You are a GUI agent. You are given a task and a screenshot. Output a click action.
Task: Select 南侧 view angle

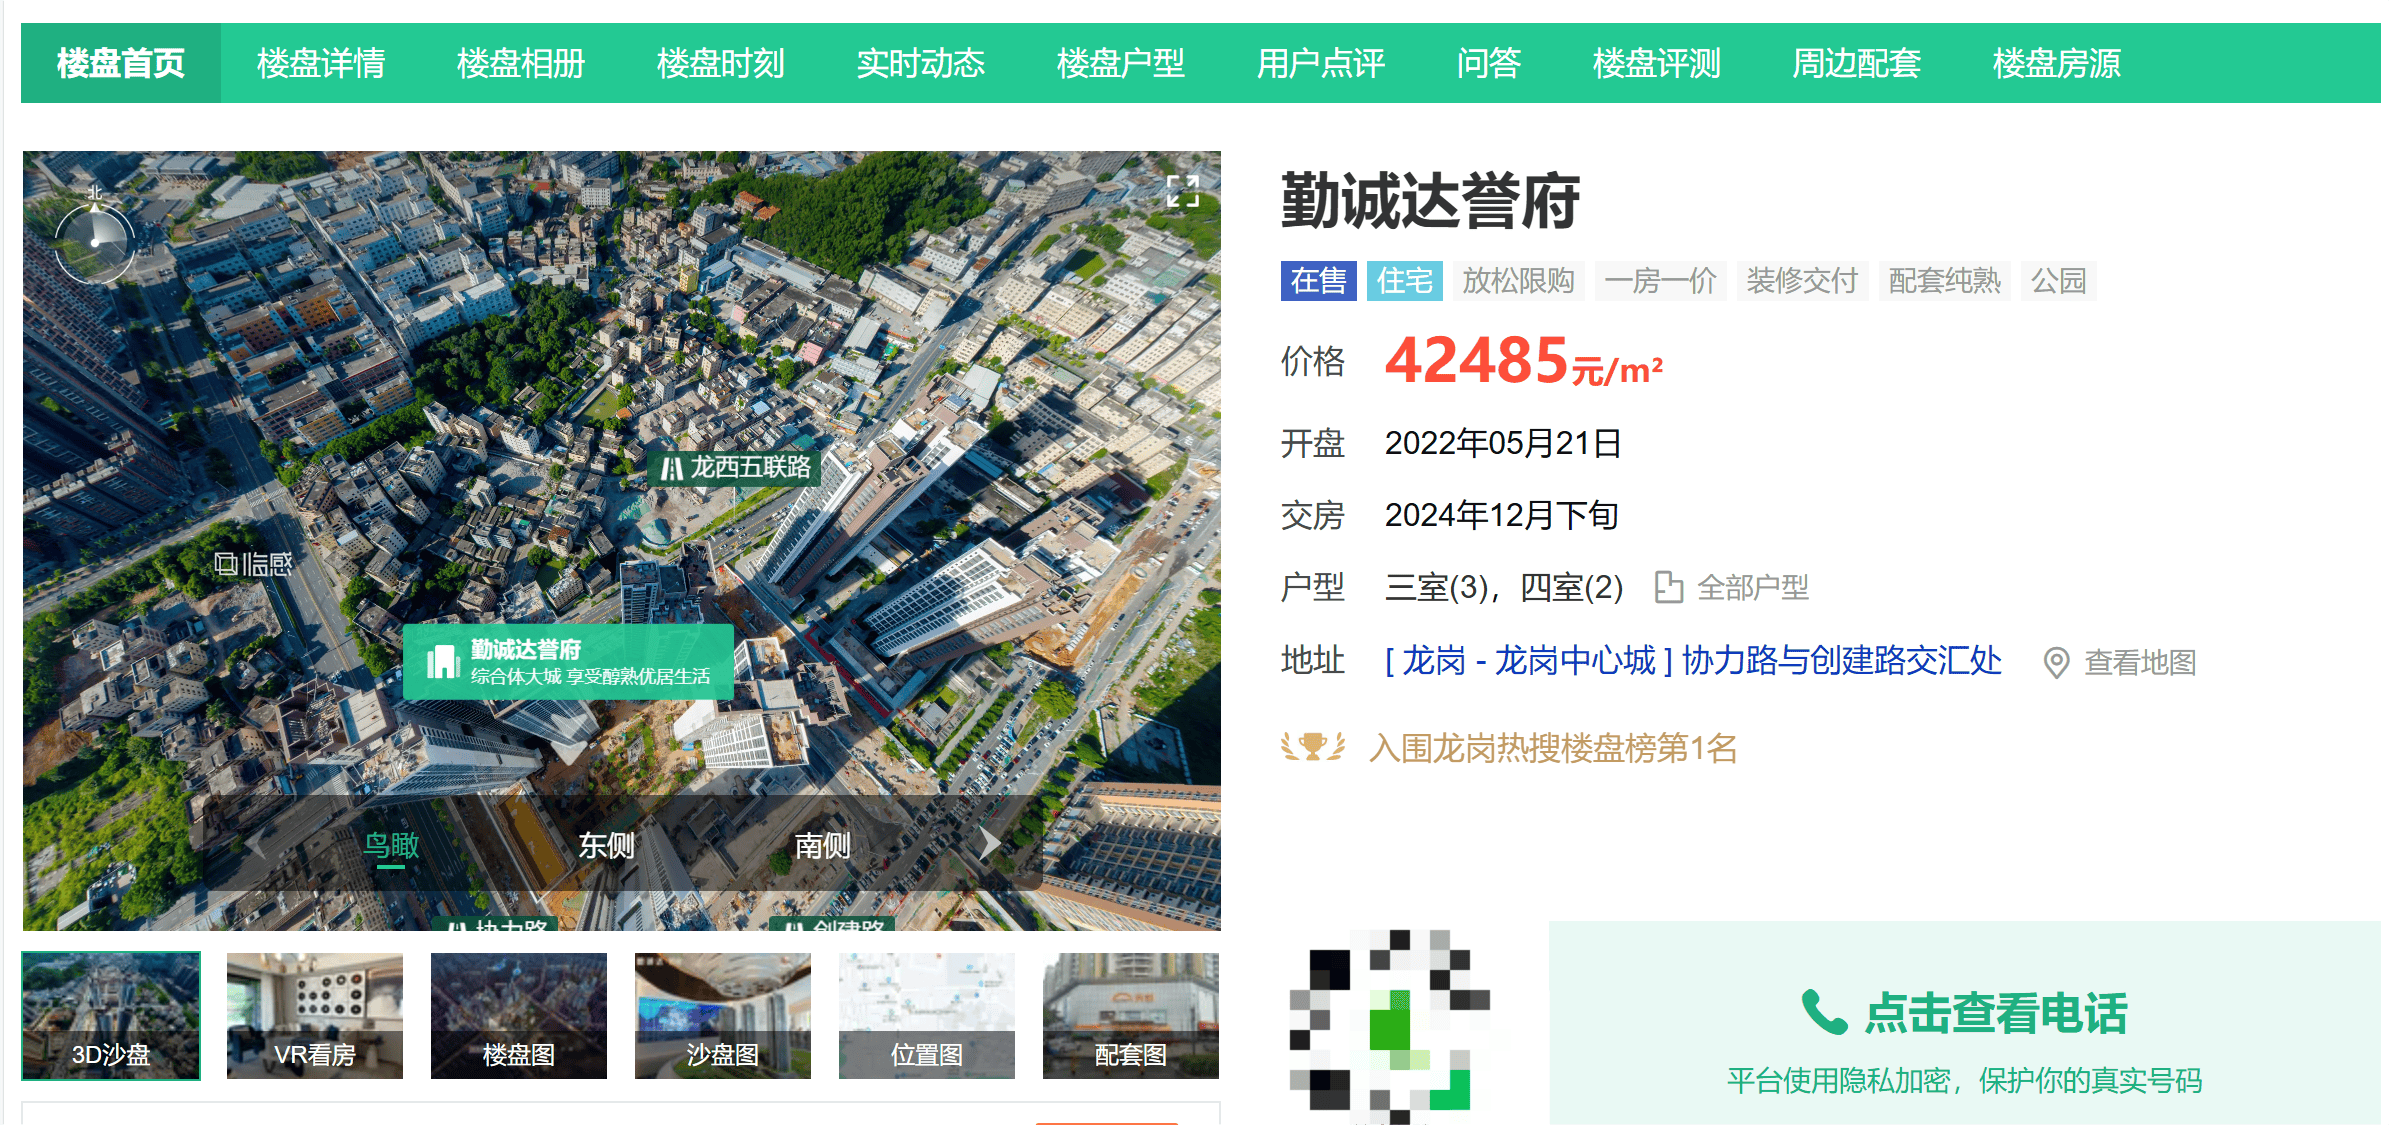822,846
